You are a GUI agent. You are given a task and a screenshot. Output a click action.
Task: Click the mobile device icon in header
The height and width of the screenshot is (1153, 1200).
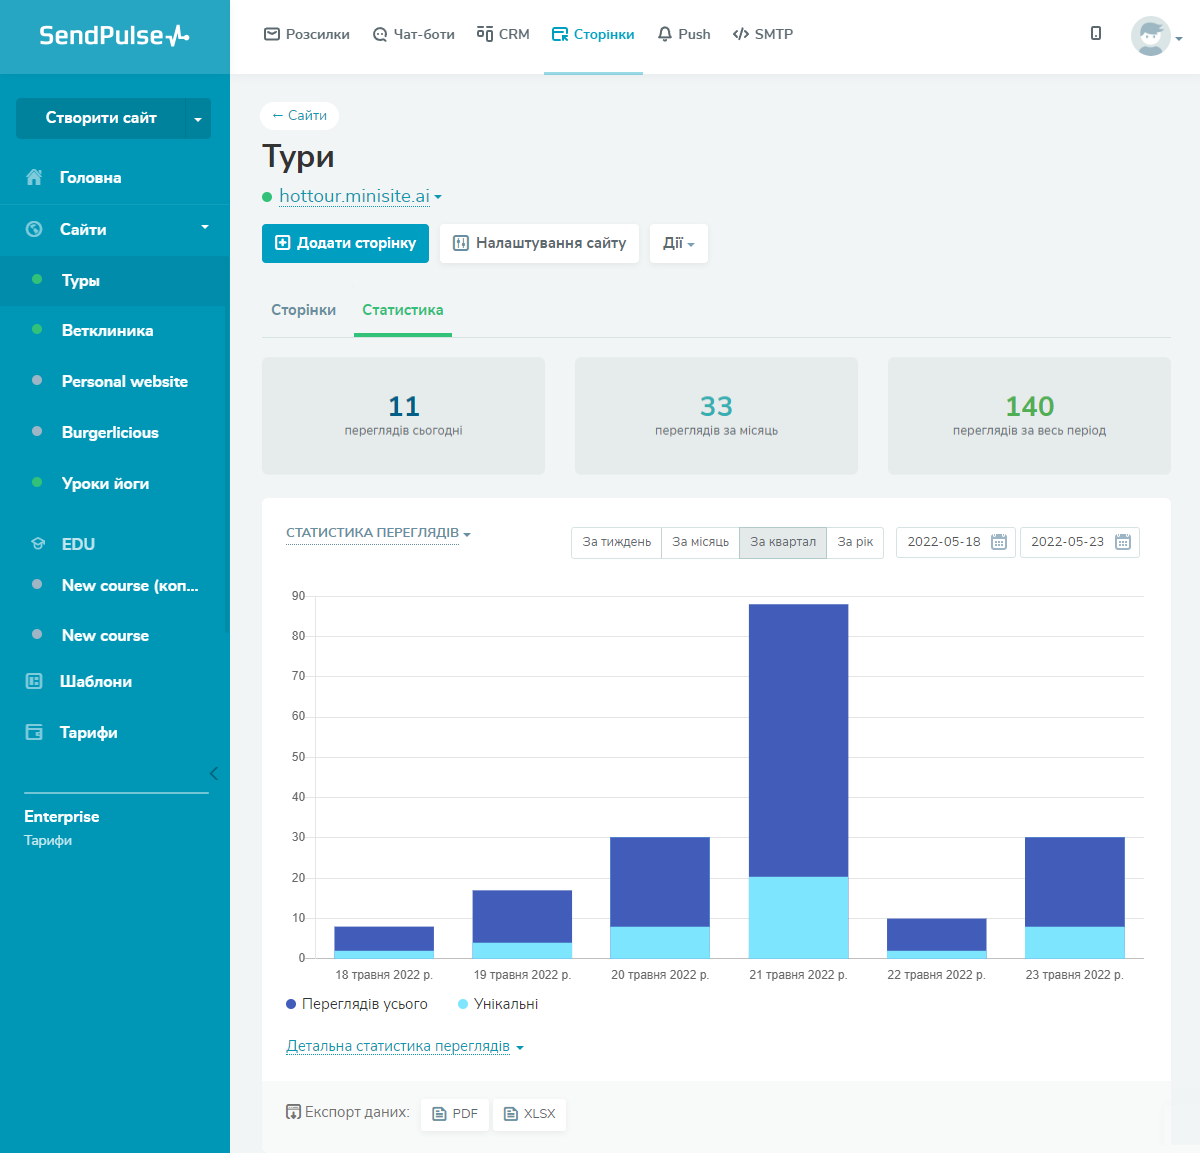point(1096,34)
